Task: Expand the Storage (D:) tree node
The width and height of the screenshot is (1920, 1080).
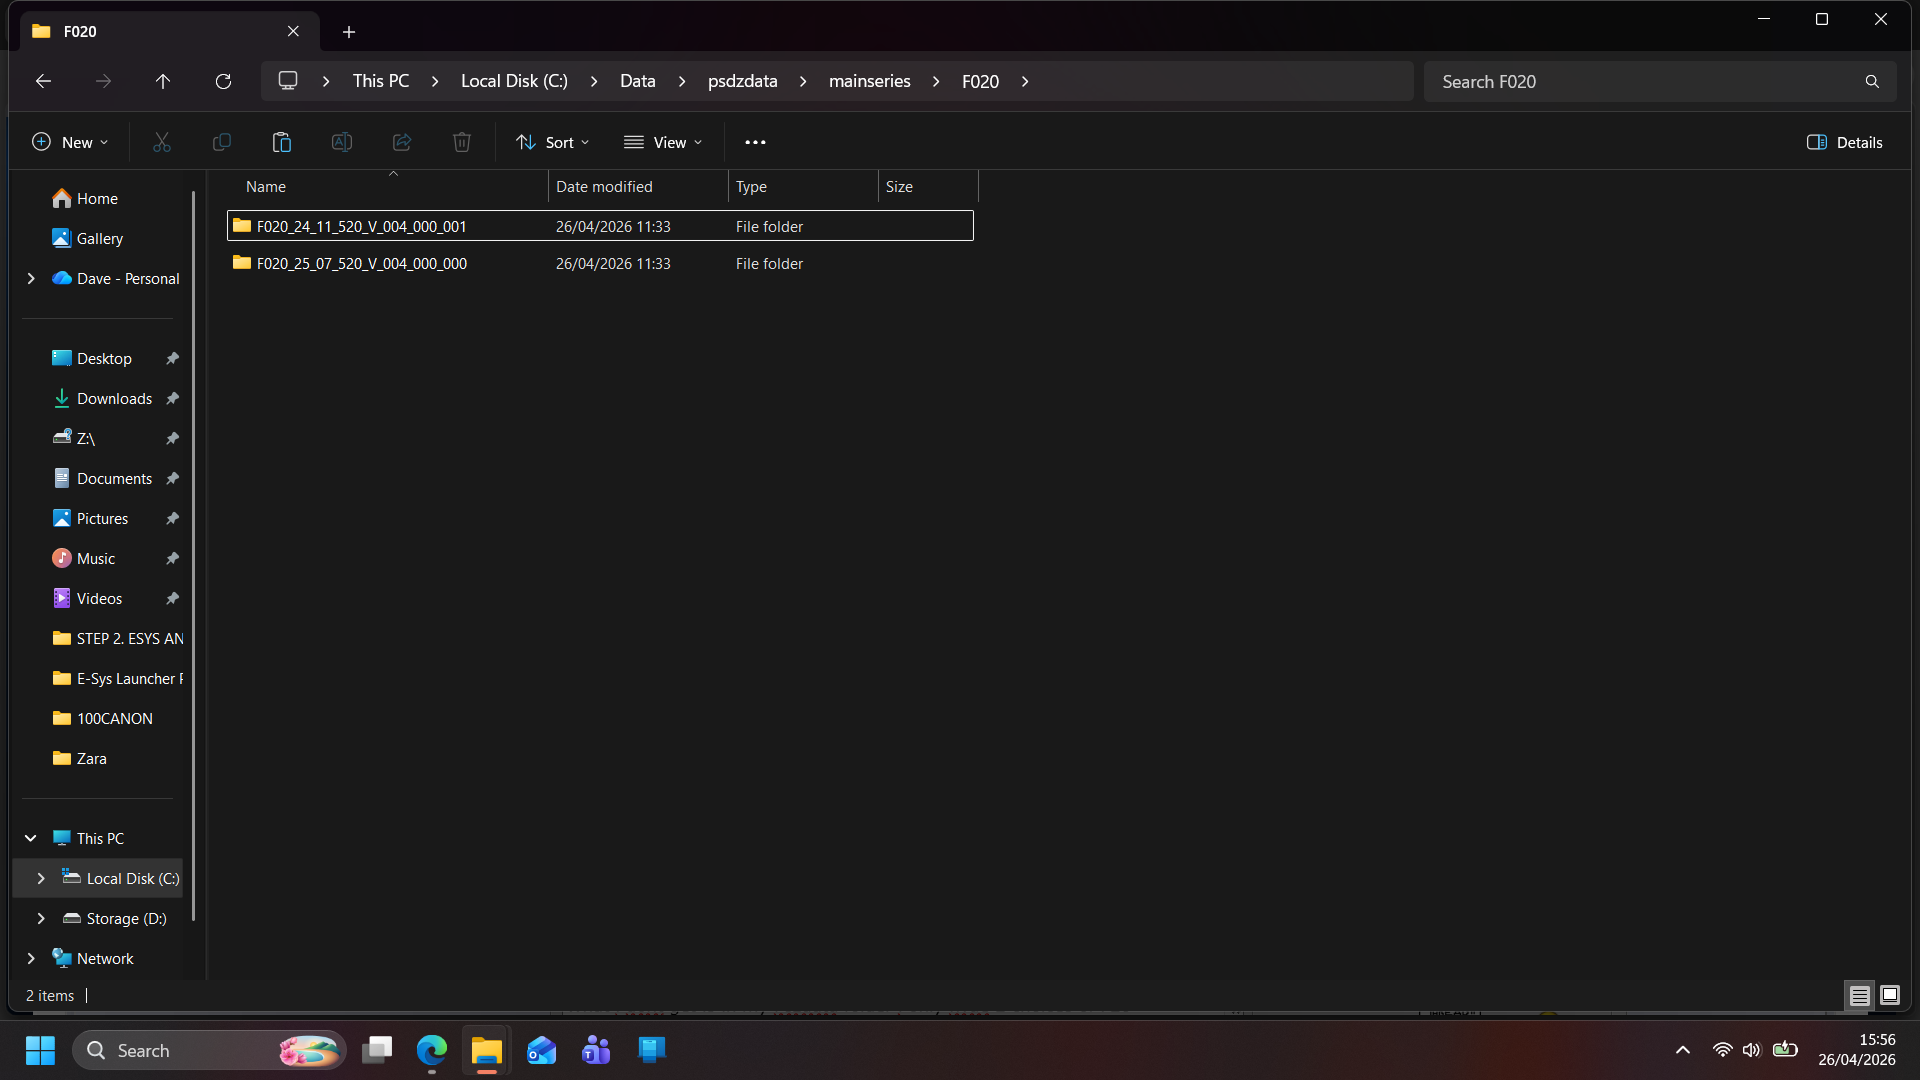Action: [41, 918]
